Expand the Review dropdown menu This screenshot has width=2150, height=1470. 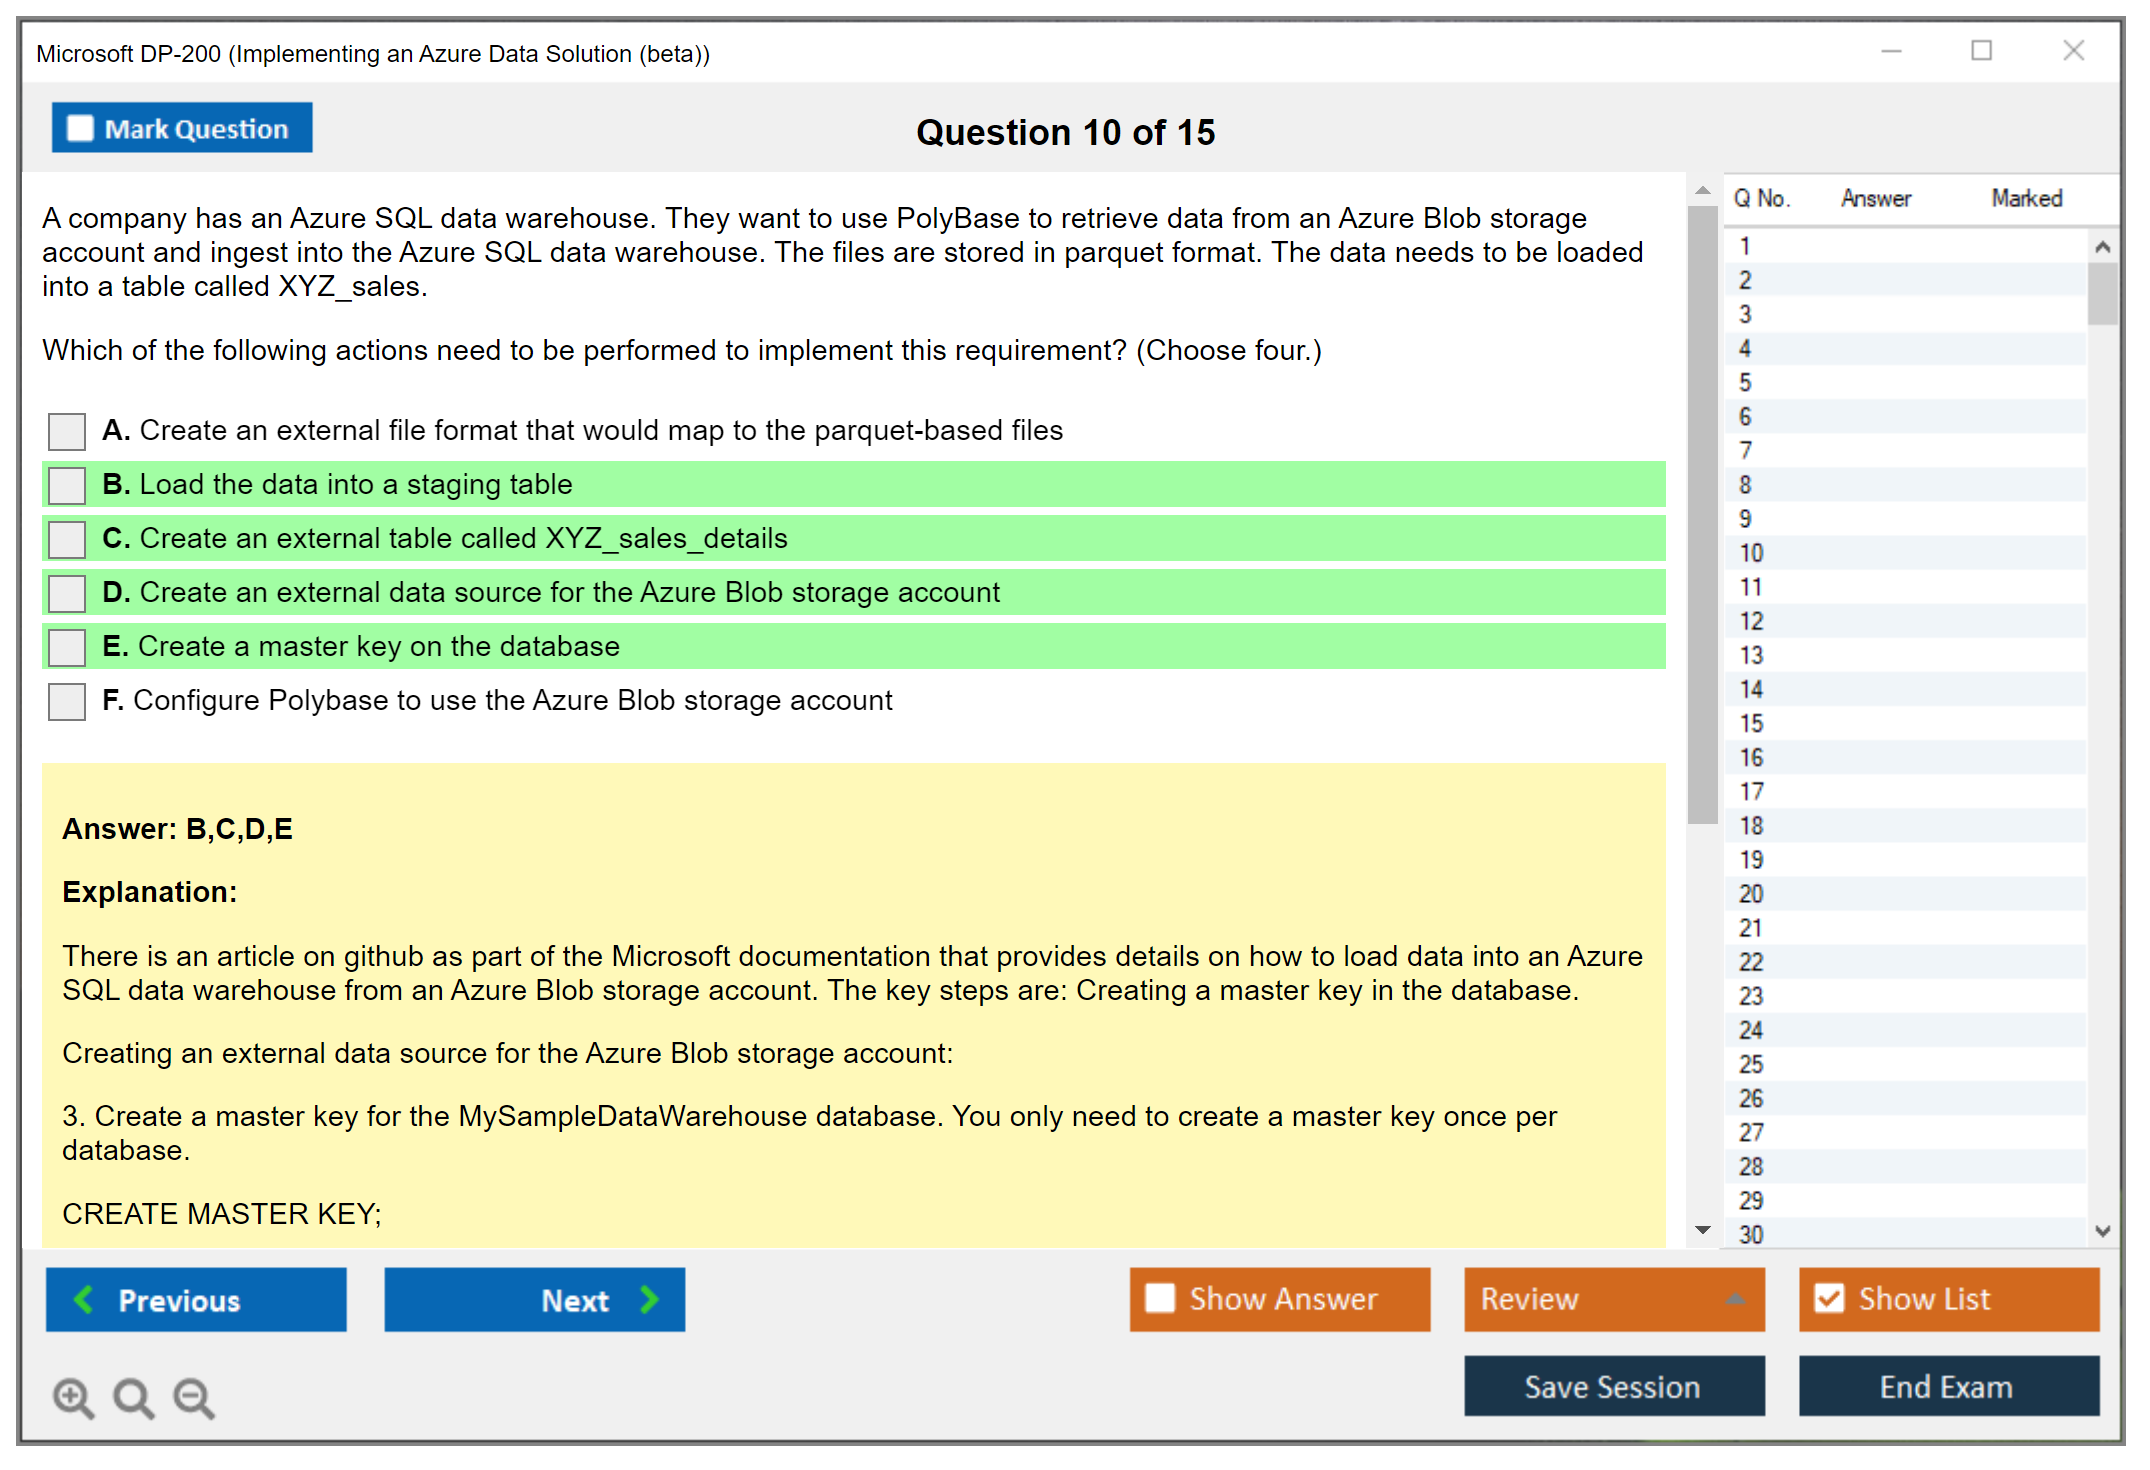(x=1735, y=1298)
